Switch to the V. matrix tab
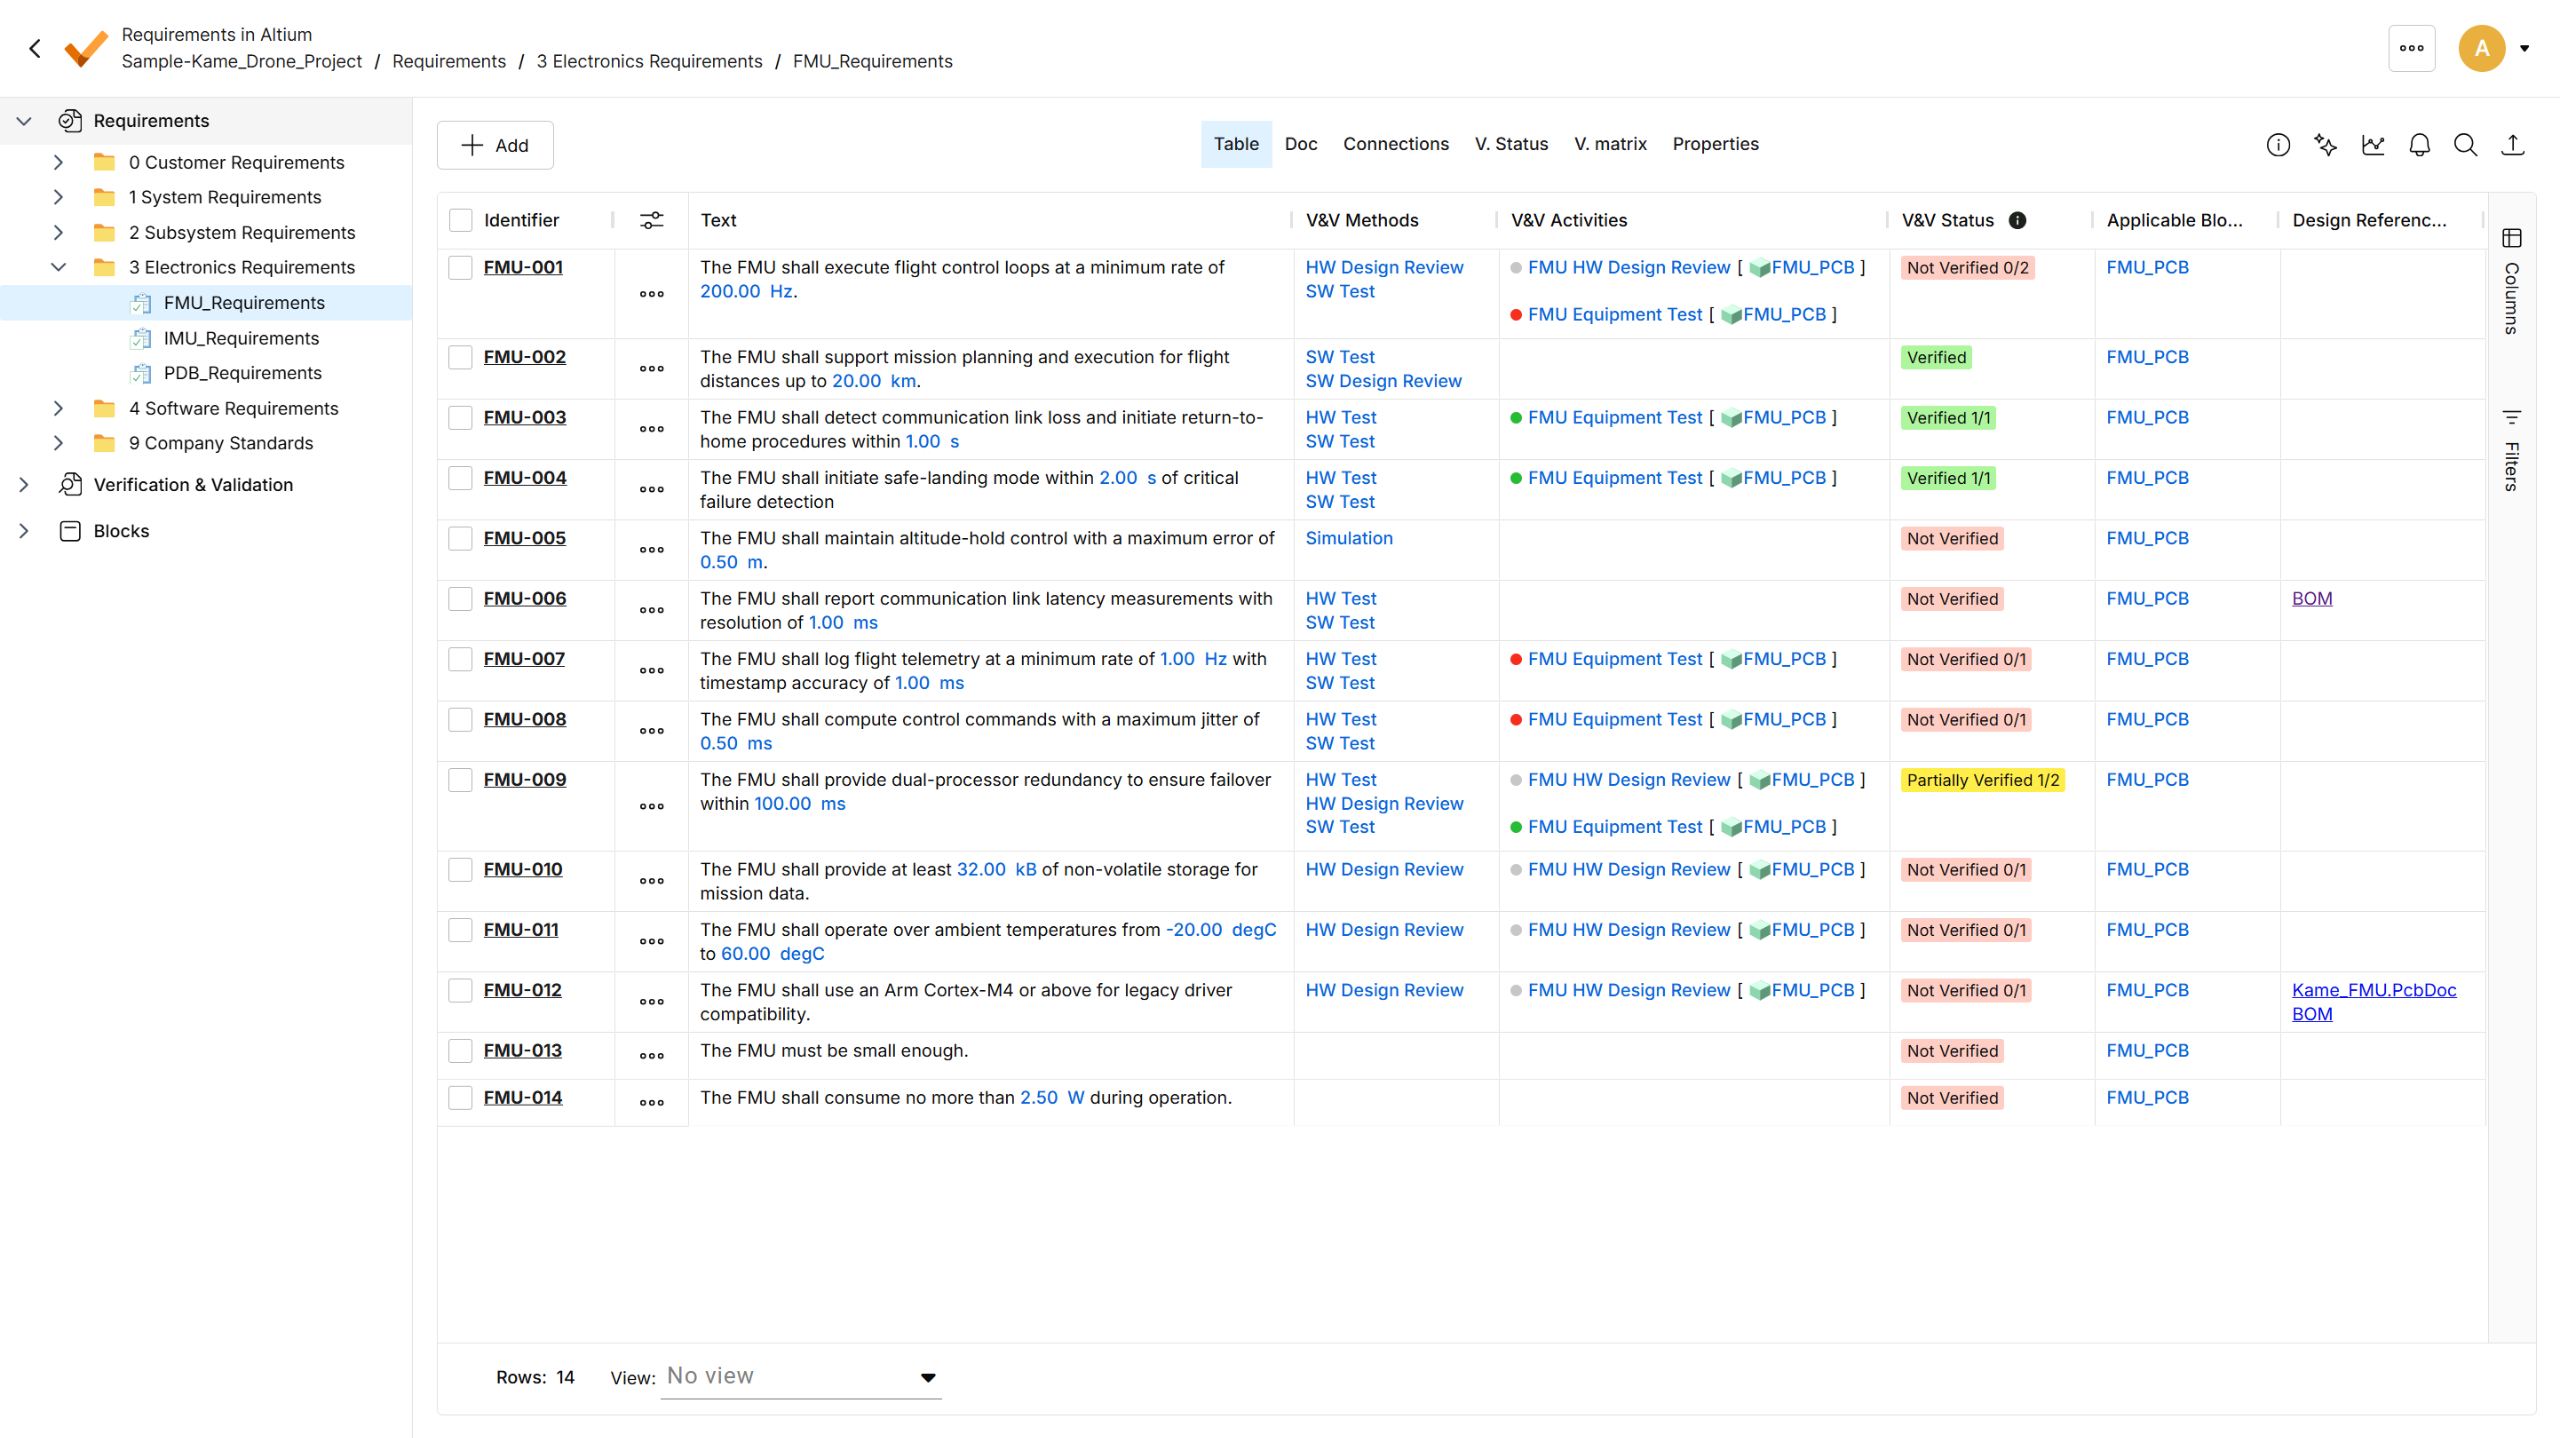Screen dimensions: 2560x1438 click(x=1610, y=144)
